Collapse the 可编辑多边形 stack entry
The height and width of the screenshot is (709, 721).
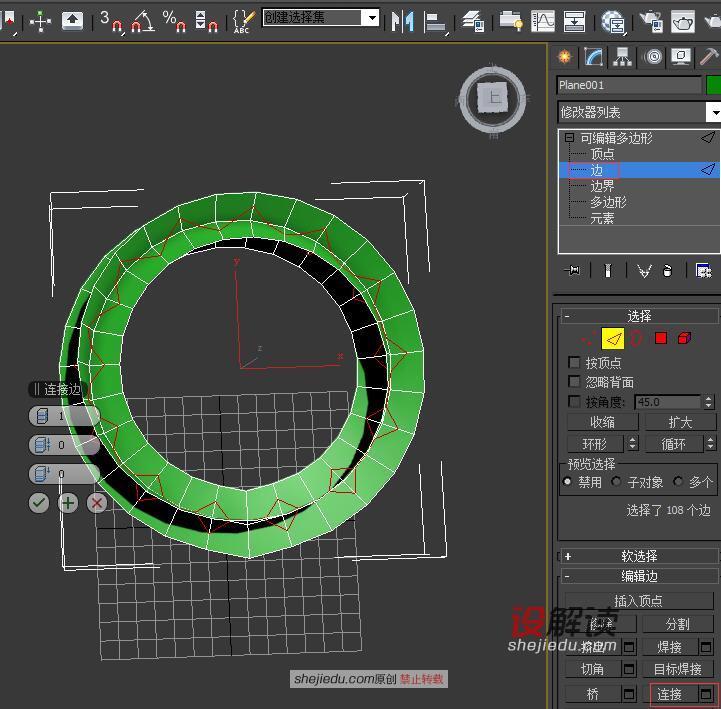pos(570,137)
